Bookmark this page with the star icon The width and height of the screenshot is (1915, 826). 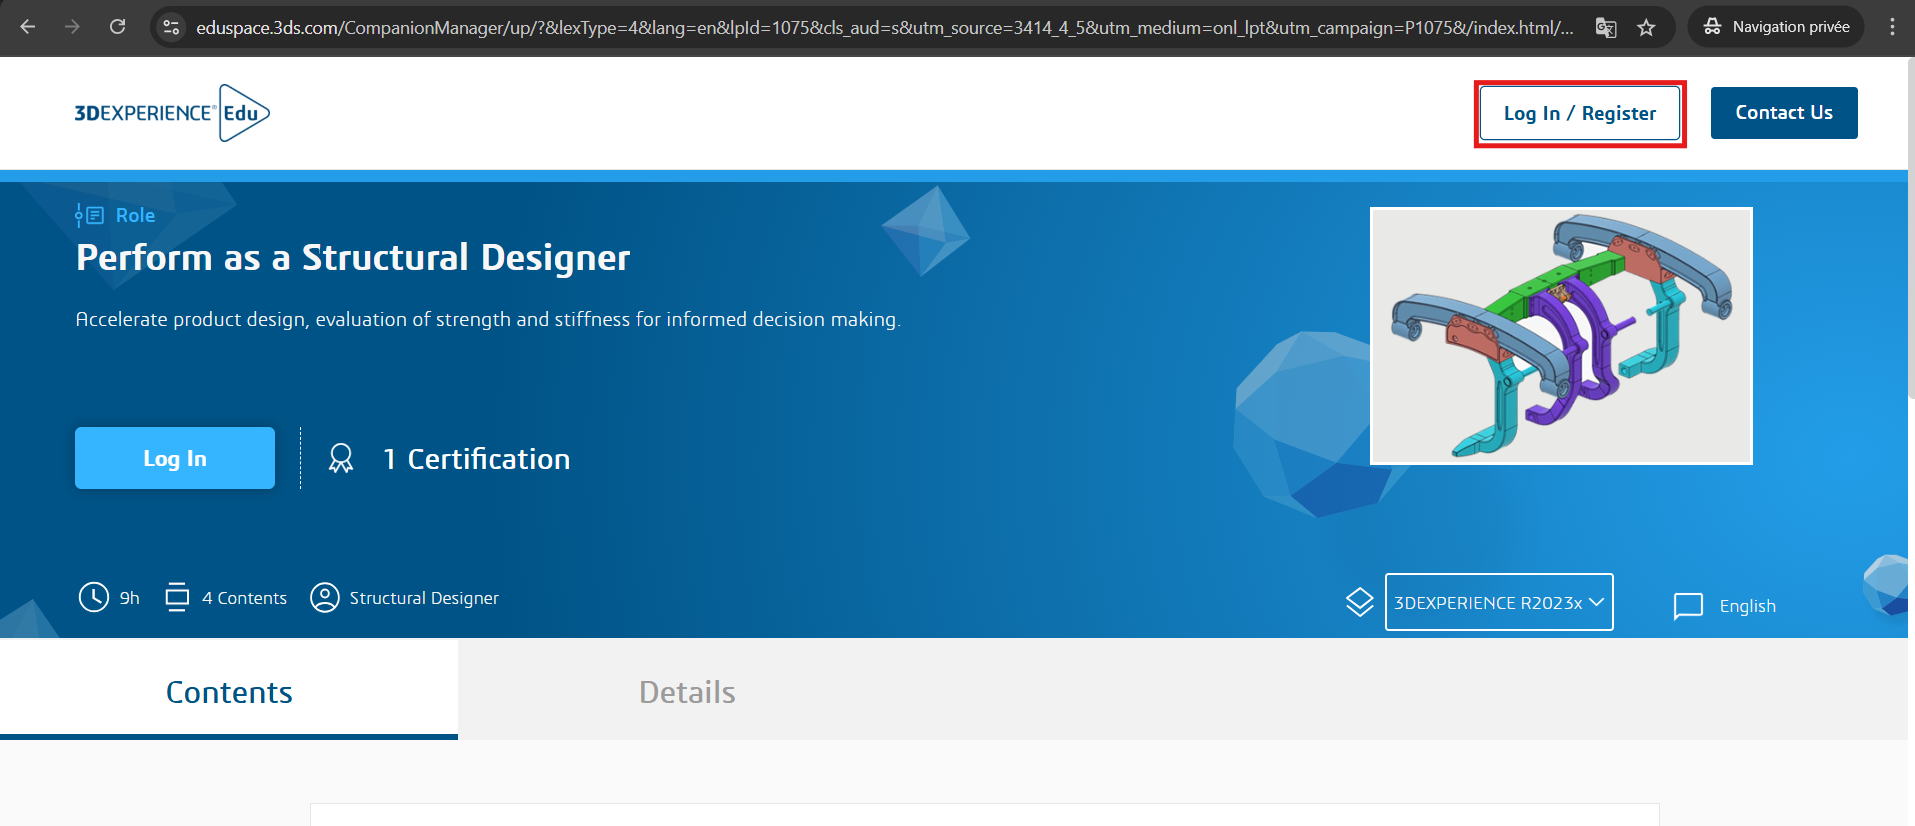coord(1646,27)
